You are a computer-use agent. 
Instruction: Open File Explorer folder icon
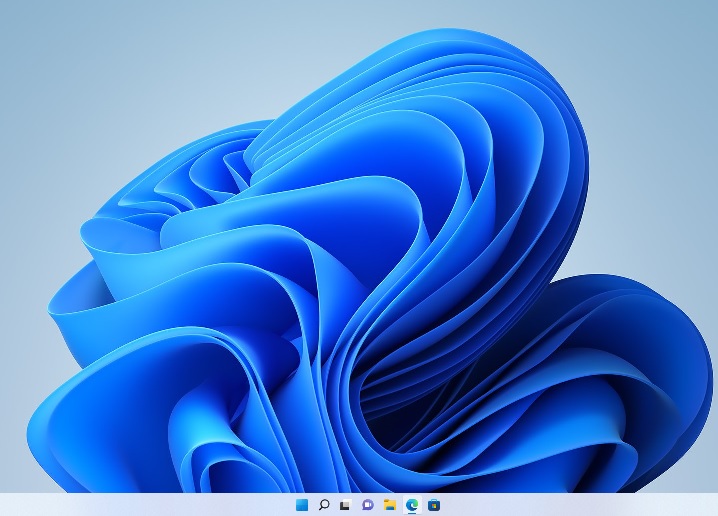click(x=390, y=505)
